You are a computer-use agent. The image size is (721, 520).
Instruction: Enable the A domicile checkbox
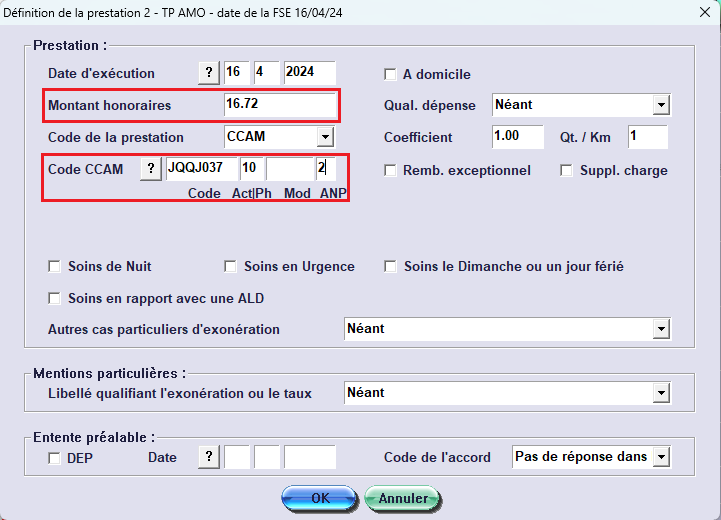tap(390, 74)
